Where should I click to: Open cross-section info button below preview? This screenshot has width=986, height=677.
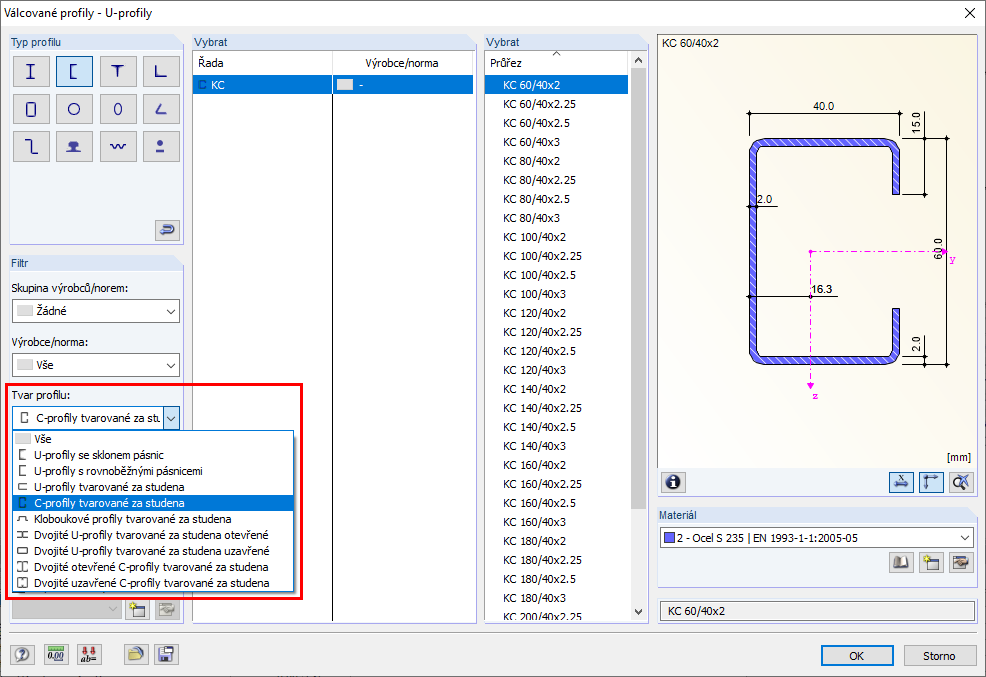[673, 482]
